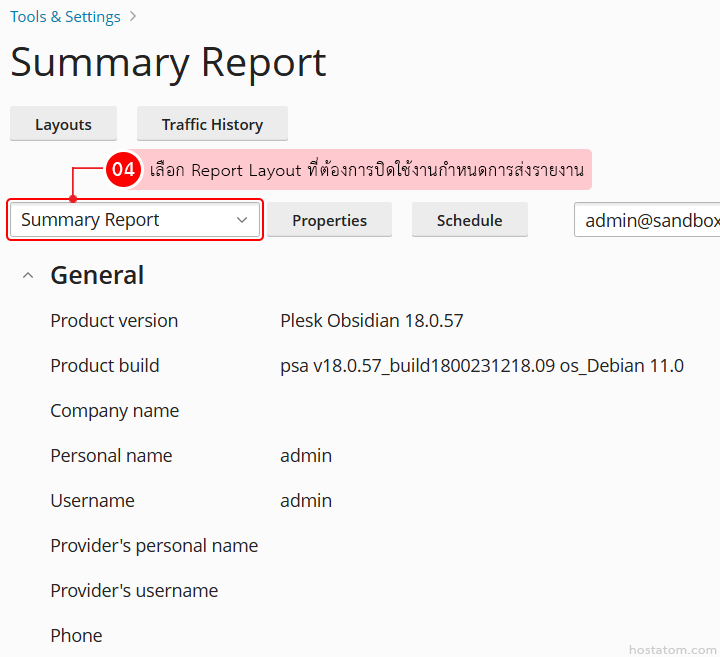The height and width of the screenshot is (657, 720).
Task: Click the General section heading
Action: click(97, 276)
